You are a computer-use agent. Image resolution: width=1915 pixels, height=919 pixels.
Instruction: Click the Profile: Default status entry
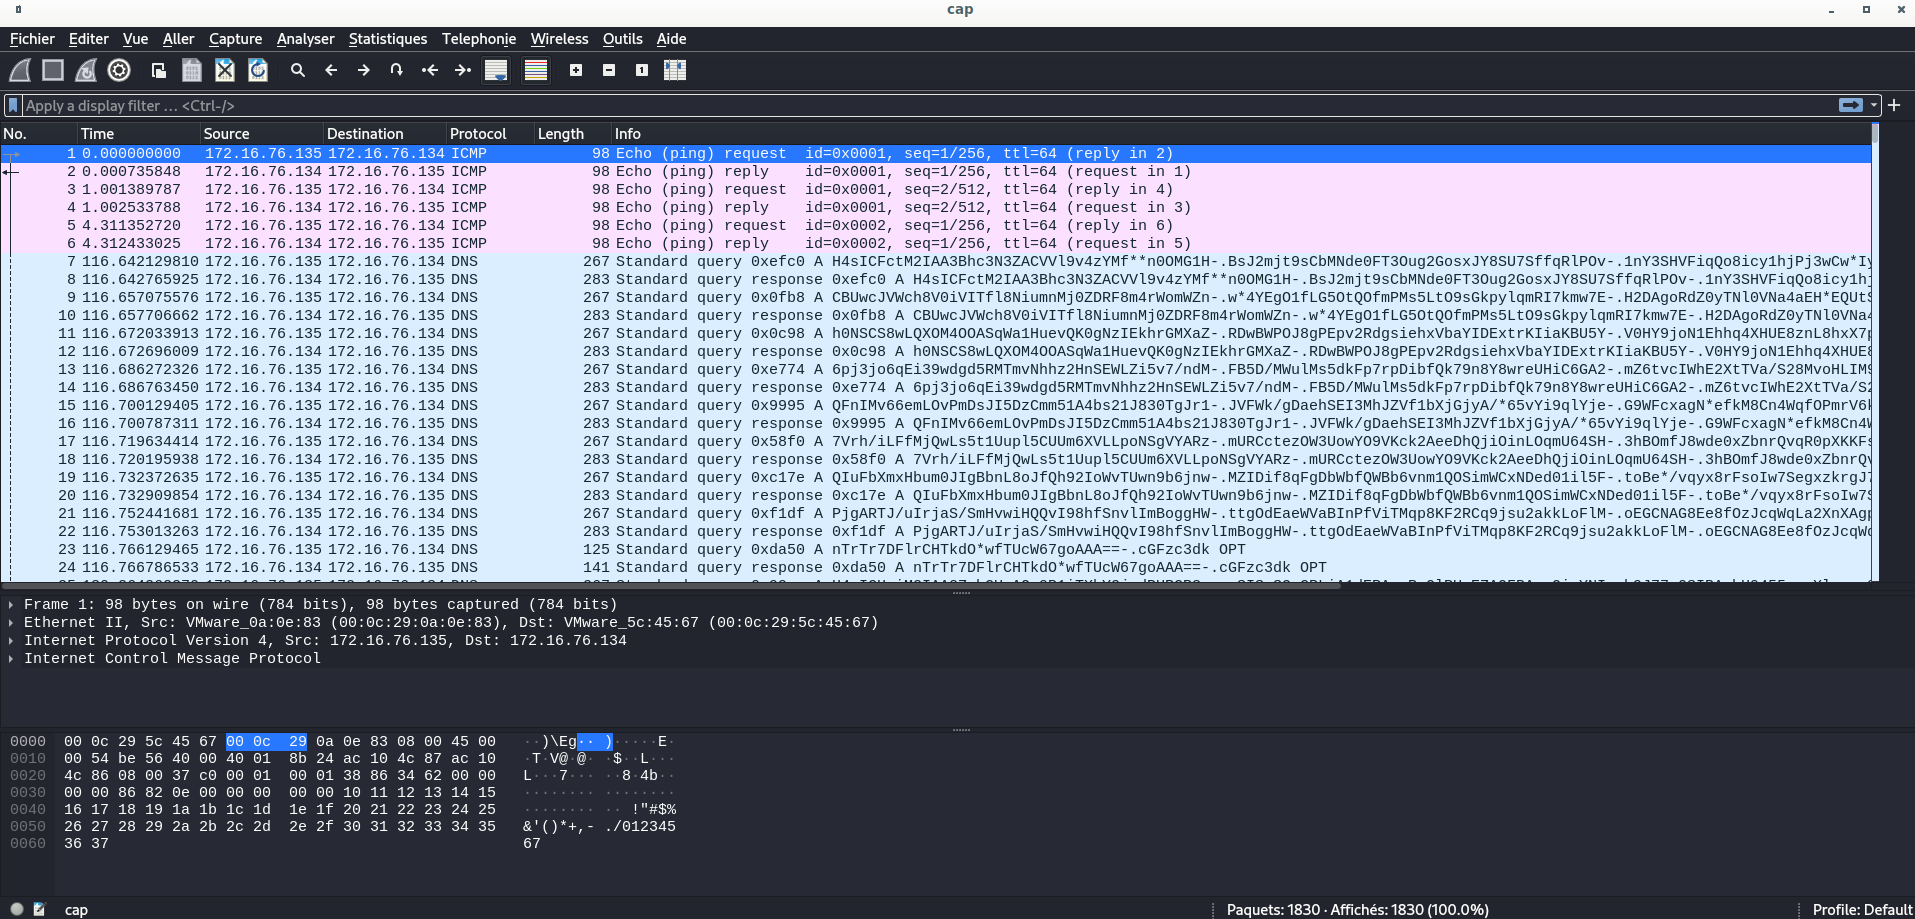point(1862,909)
